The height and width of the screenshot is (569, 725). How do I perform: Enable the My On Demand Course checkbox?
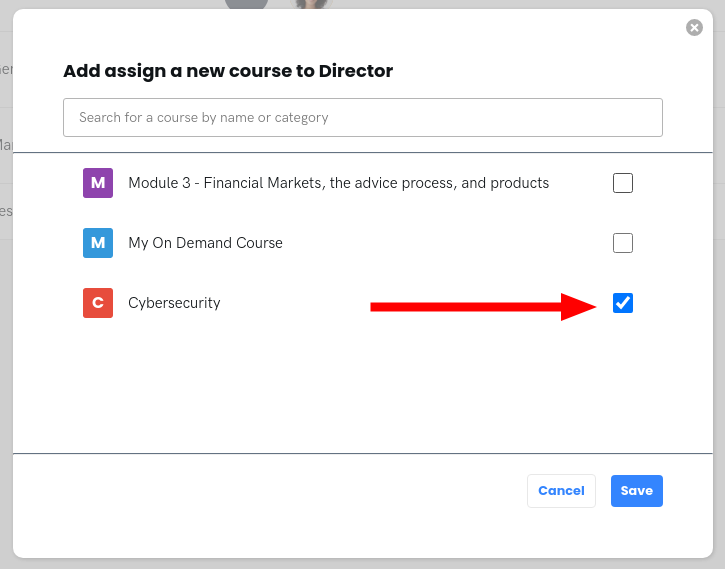tap(623, 243)
